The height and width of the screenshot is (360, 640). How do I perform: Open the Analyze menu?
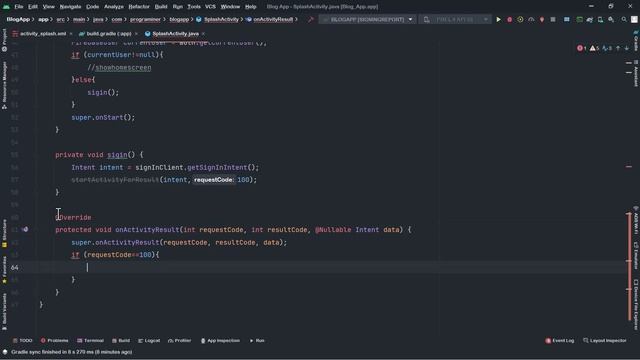(x=113, y=7)
